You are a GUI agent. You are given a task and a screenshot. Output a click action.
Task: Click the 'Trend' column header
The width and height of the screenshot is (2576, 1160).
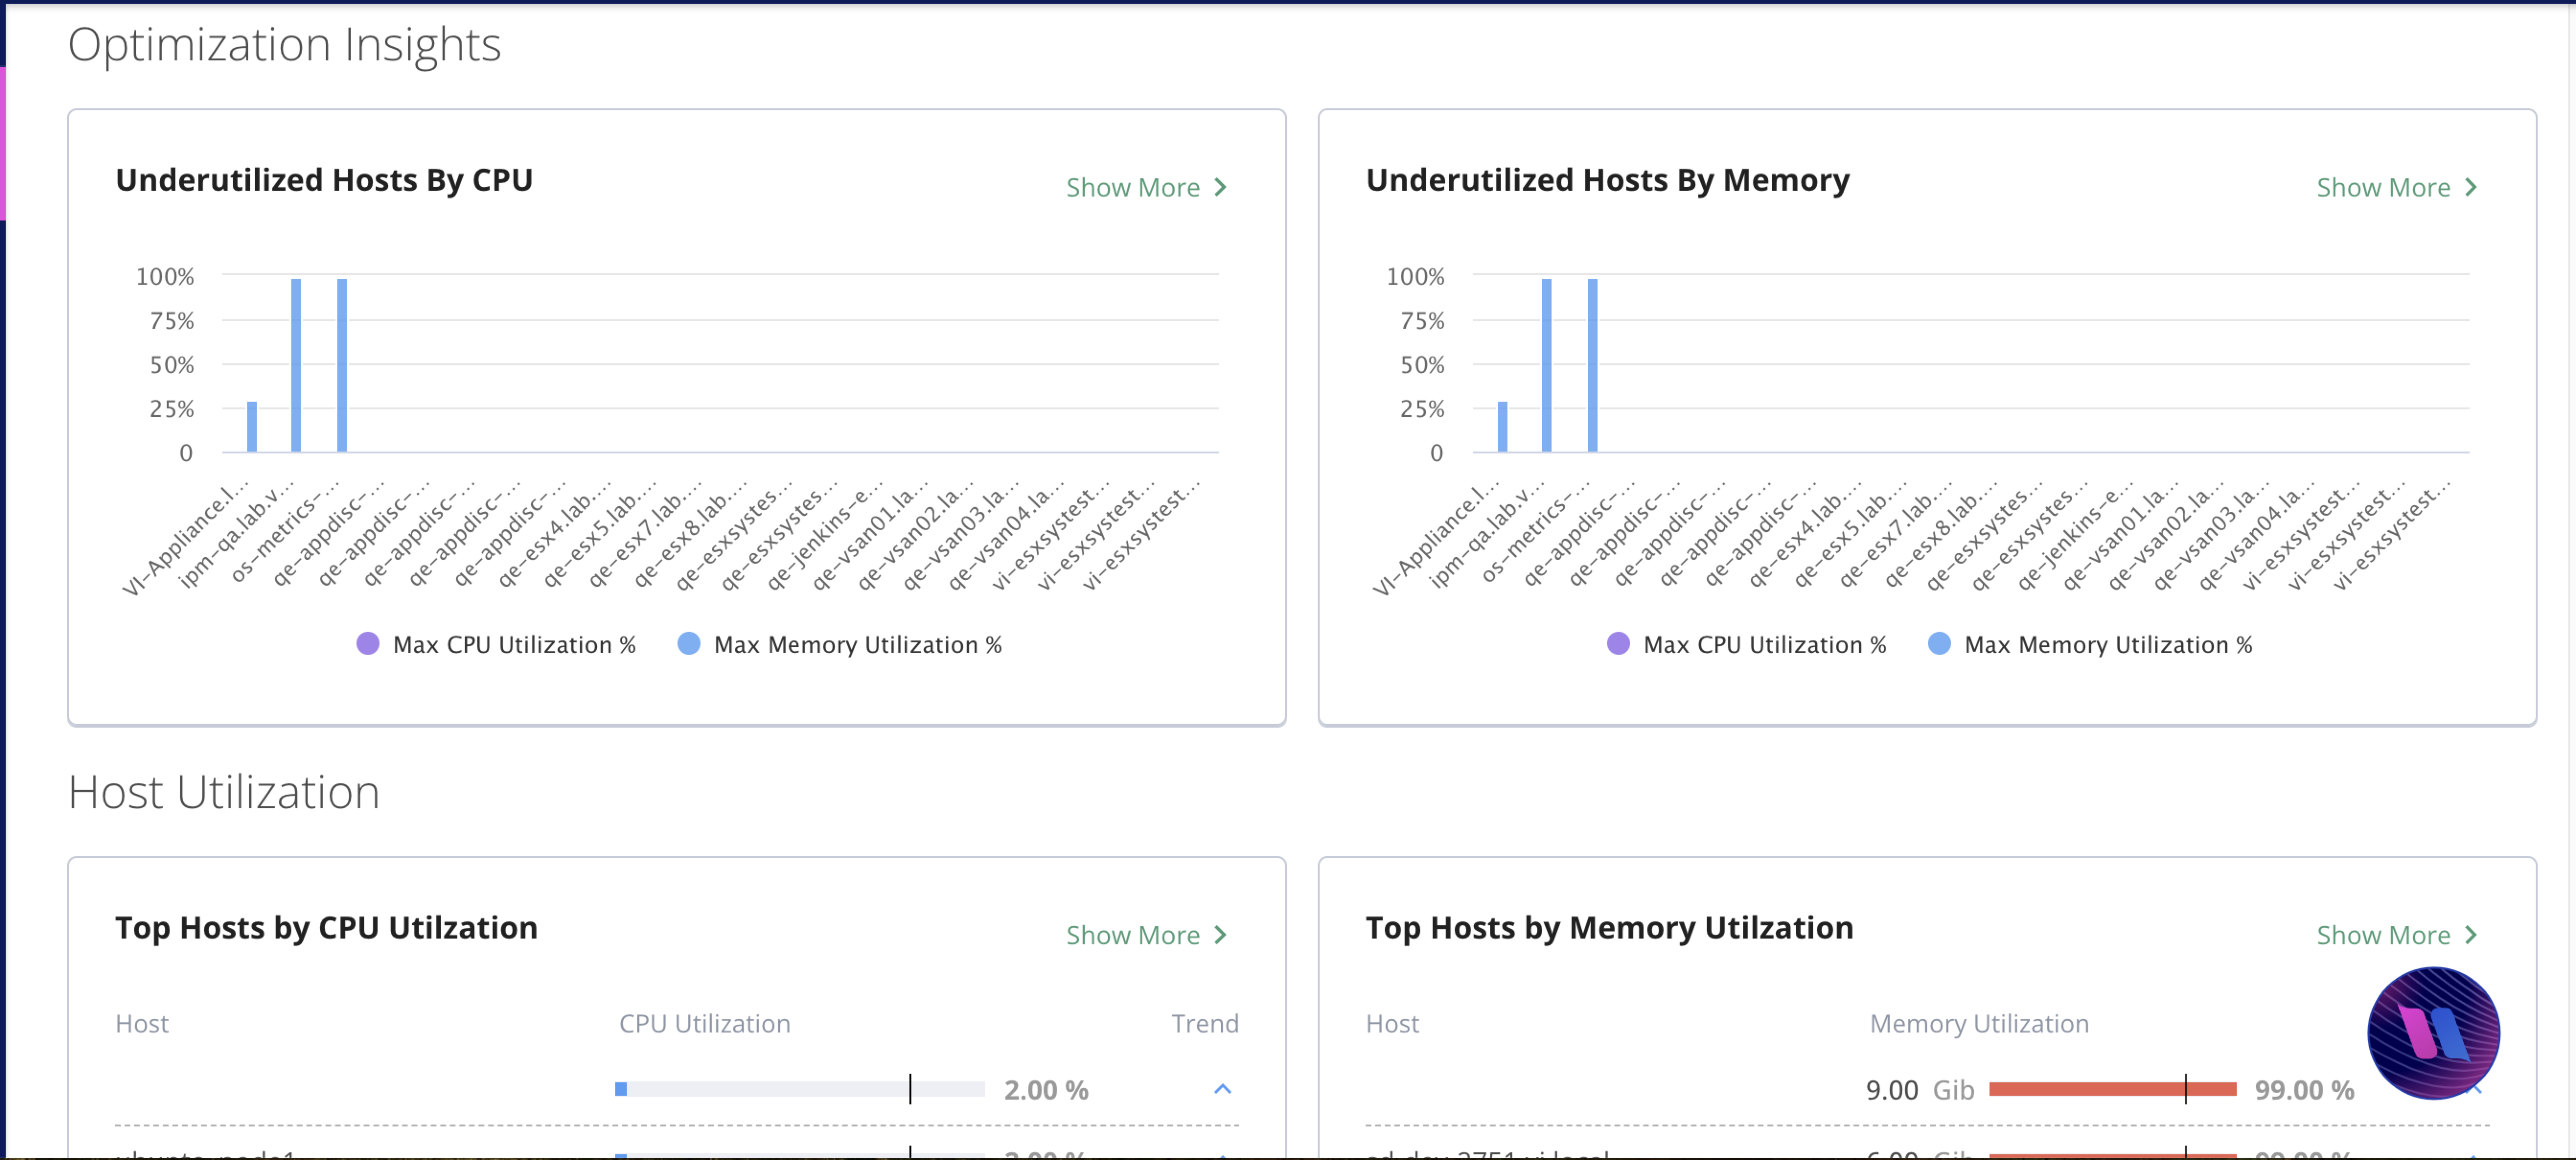pyautogui.click(x=1204, y=1023)
